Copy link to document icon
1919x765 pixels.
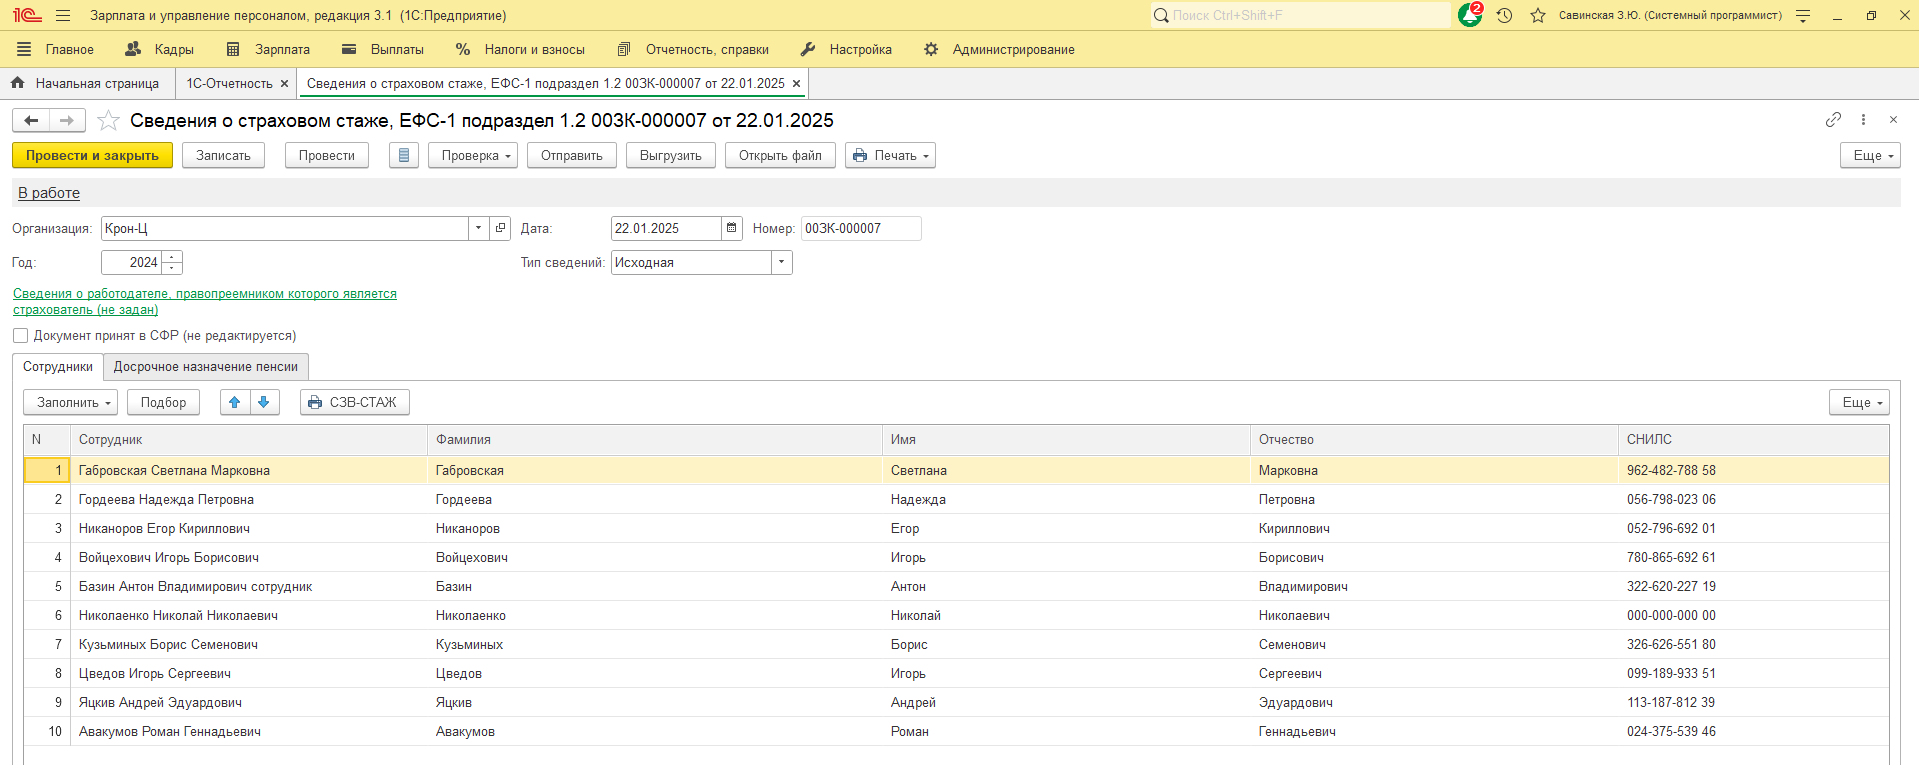pyautogui.click(x=1832, y=120)
